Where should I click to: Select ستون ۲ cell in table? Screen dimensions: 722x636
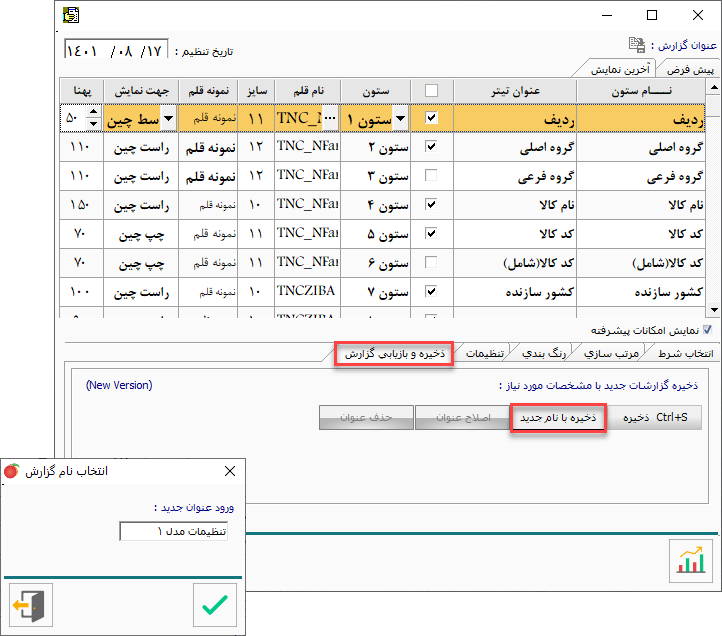pos(375,147)
